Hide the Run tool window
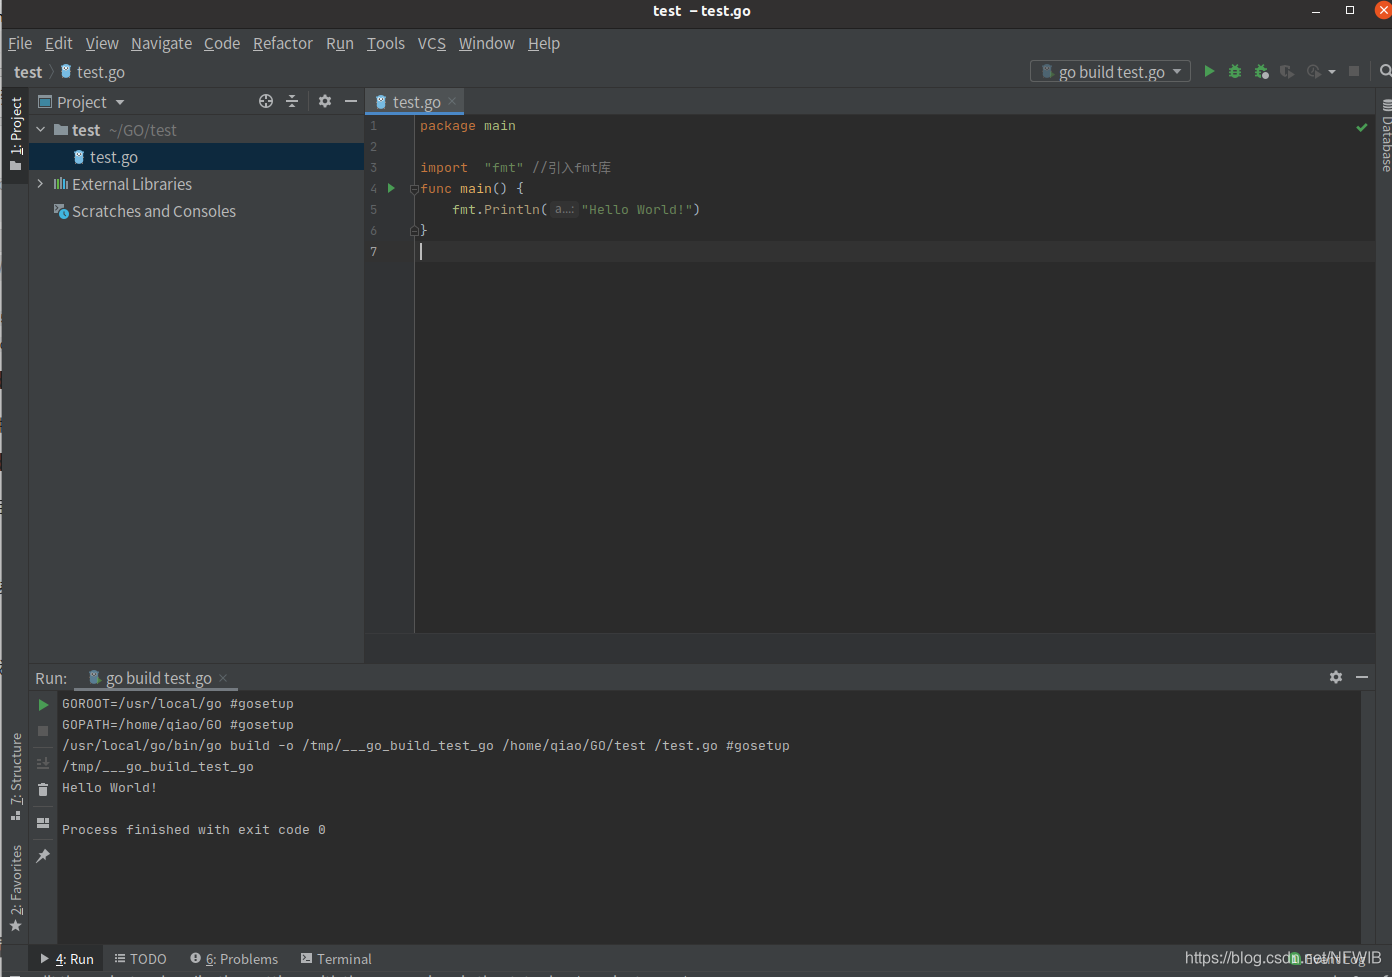This screenshot has width=1392, height=977. (1362, 677)
